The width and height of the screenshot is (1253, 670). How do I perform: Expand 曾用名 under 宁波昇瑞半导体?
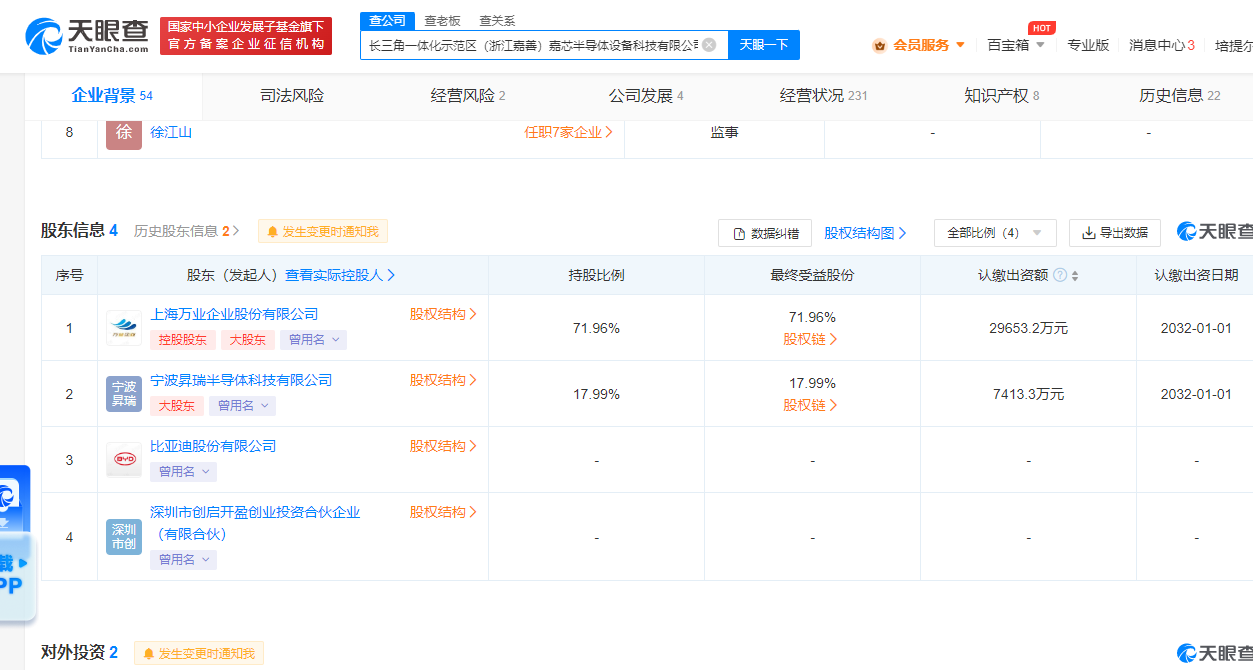click(x=242, y=406)
